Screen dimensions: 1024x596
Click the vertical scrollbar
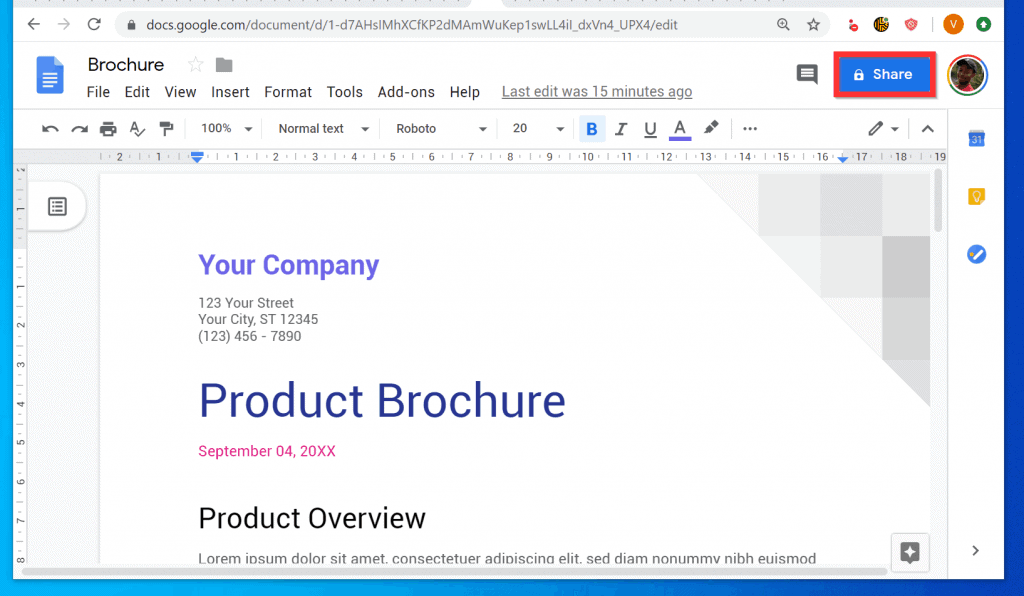click(x=938, y=200)
